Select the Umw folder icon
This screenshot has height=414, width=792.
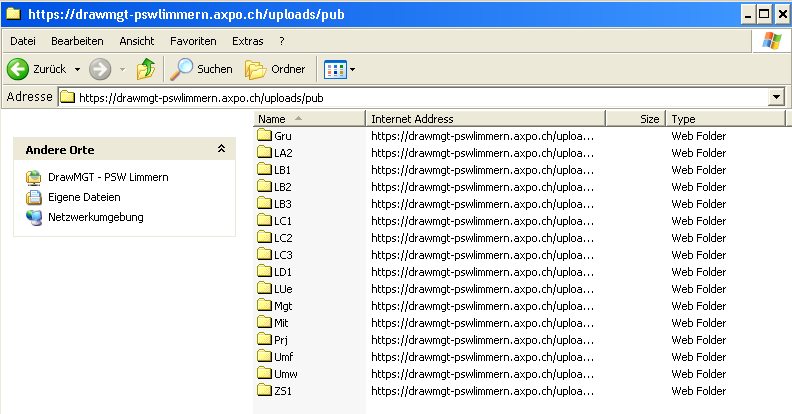[264, 373]
